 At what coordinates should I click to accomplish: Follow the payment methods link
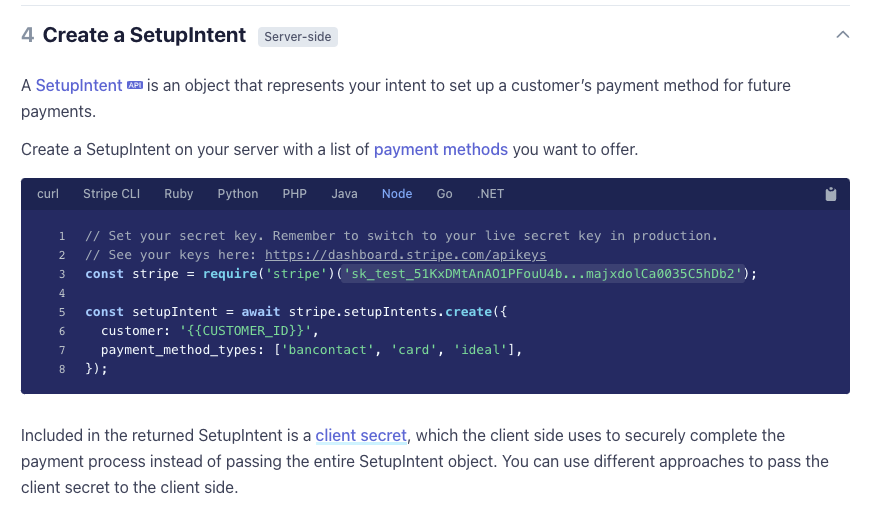(441, 150)
